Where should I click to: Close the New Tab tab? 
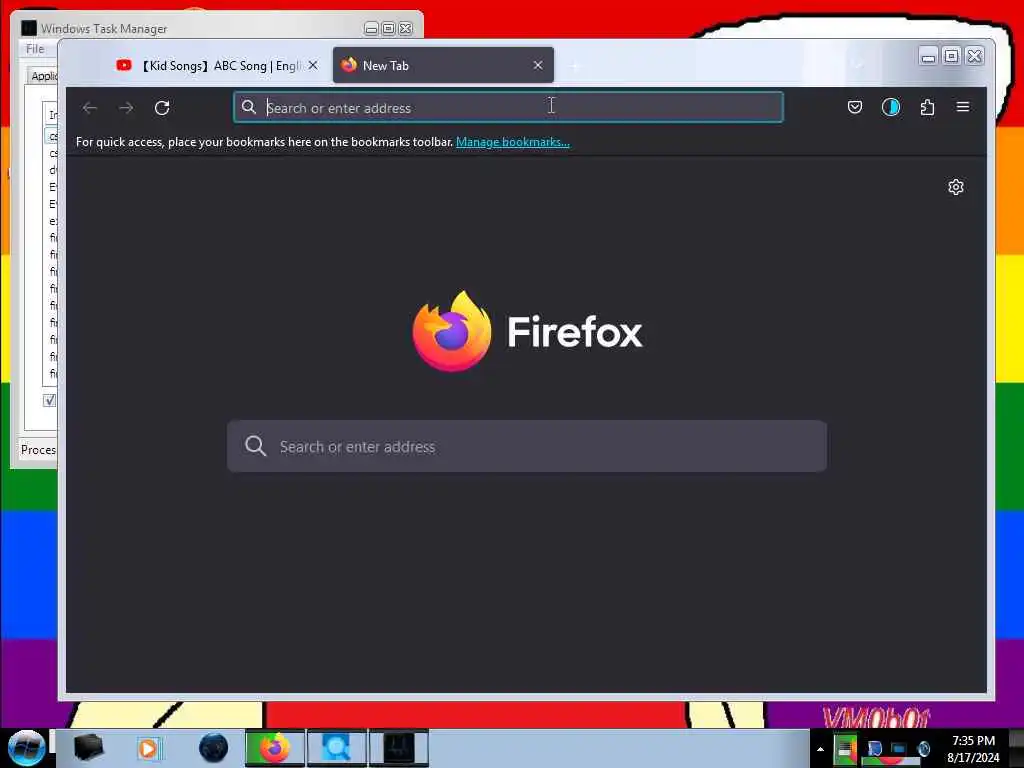coord(537,65)
